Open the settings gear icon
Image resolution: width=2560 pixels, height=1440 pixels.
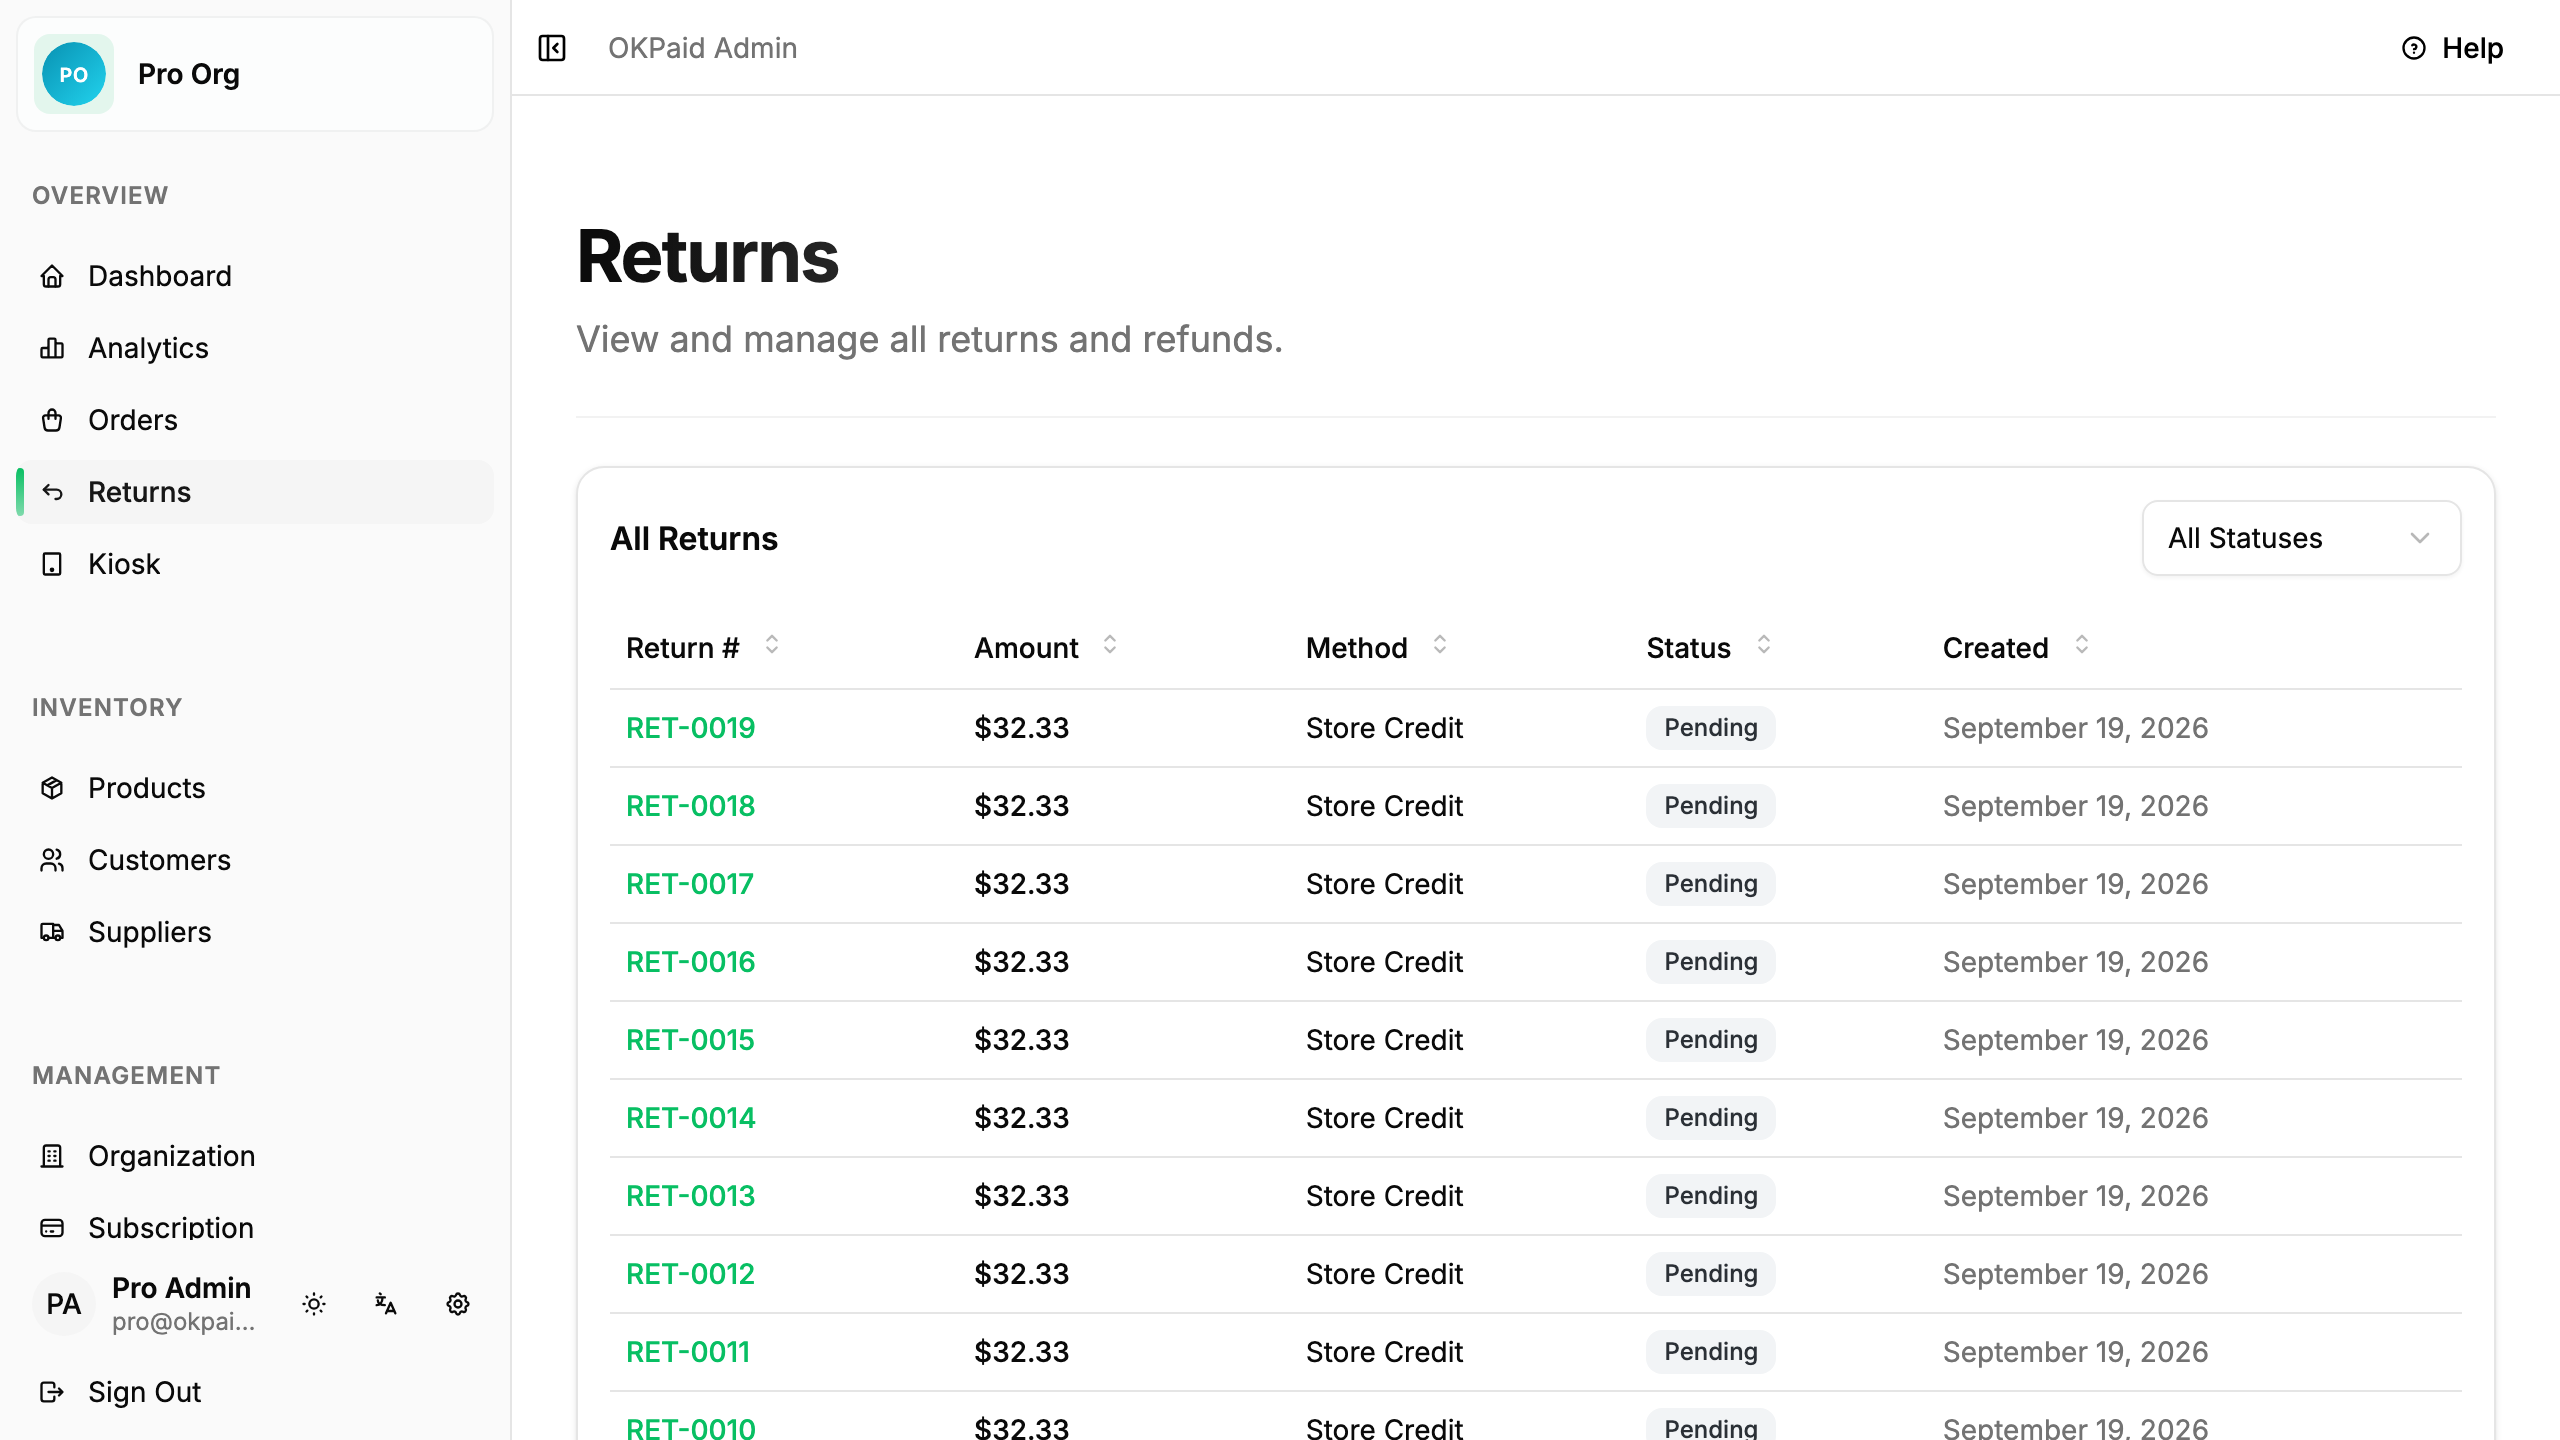pos(458,1304)
